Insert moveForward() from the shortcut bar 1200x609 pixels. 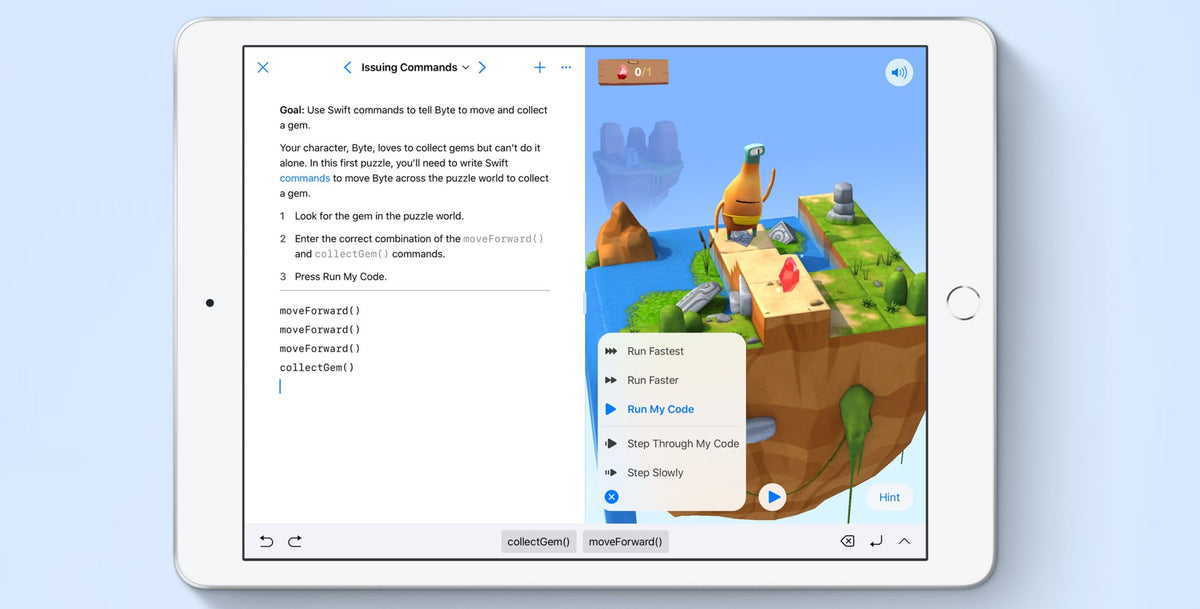(x=626, y=541)
